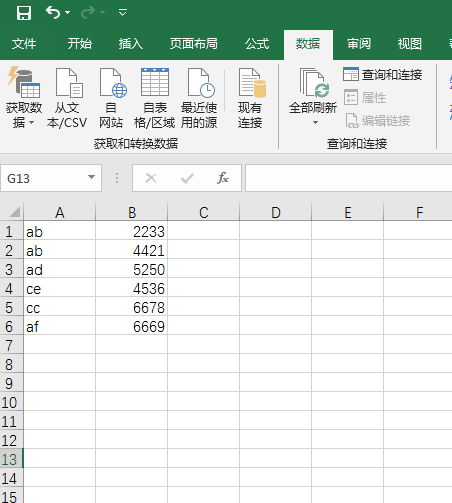The image size is (452, 503).
Task: Open Customize Quick Access Toolbar dropdown
Action: coord(123,13)
